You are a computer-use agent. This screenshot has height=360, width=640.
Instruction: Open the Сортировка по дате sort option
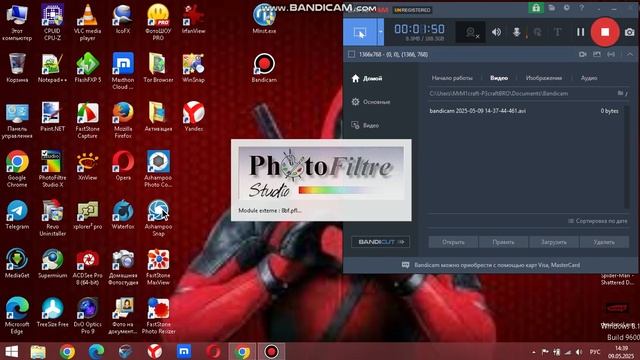[598, 221]
